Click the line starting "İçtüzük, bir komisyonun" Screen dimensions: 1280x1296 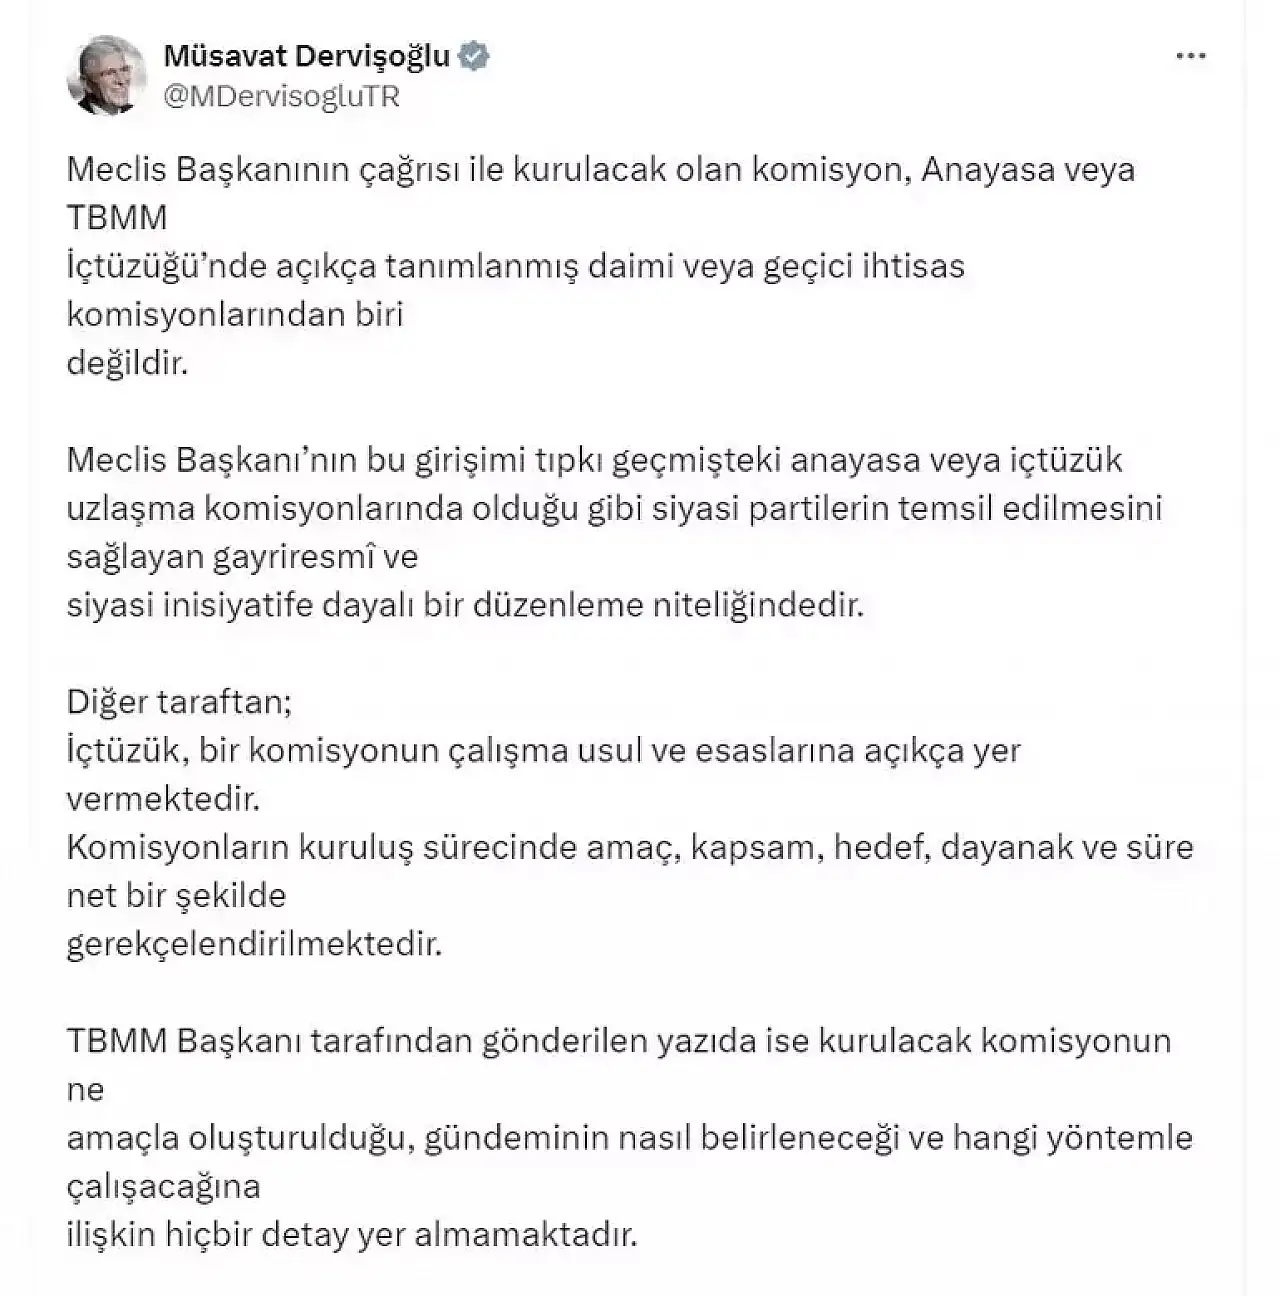[x=543, y=750]
